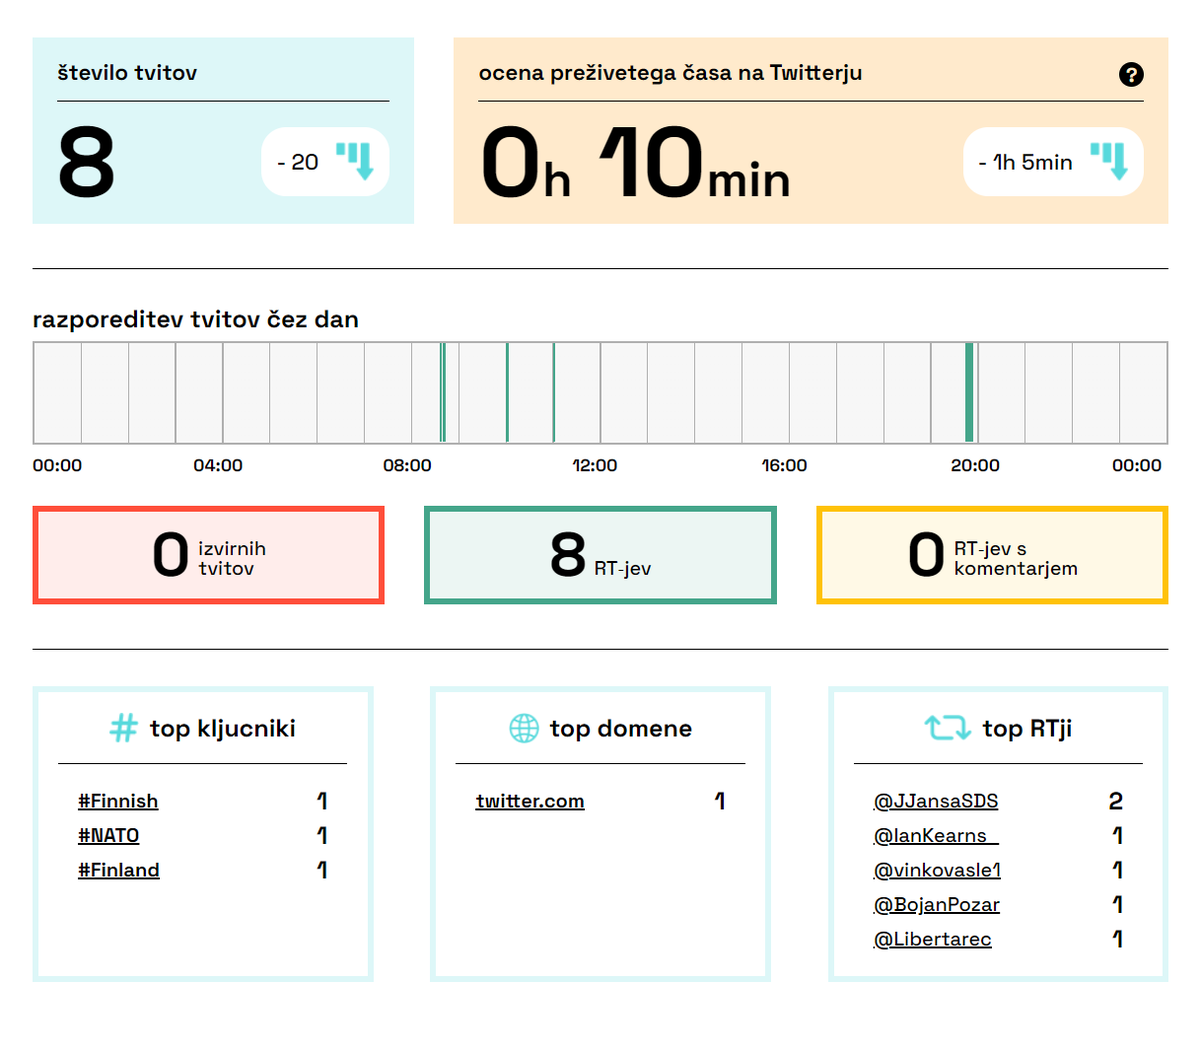Screen dimensions: 1200x1051
Task: Select the 8 RT-jev box
Action: click(600, 555)
